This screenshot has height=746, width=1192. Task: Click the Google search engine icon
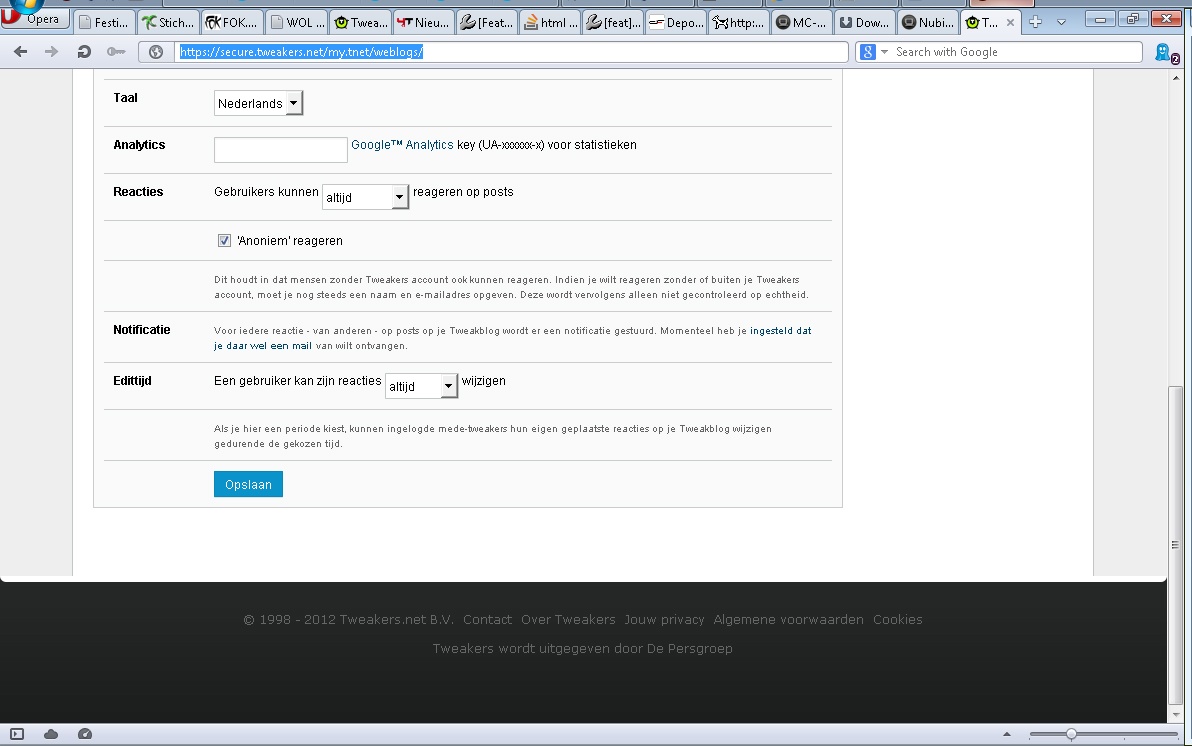point(867,52)
